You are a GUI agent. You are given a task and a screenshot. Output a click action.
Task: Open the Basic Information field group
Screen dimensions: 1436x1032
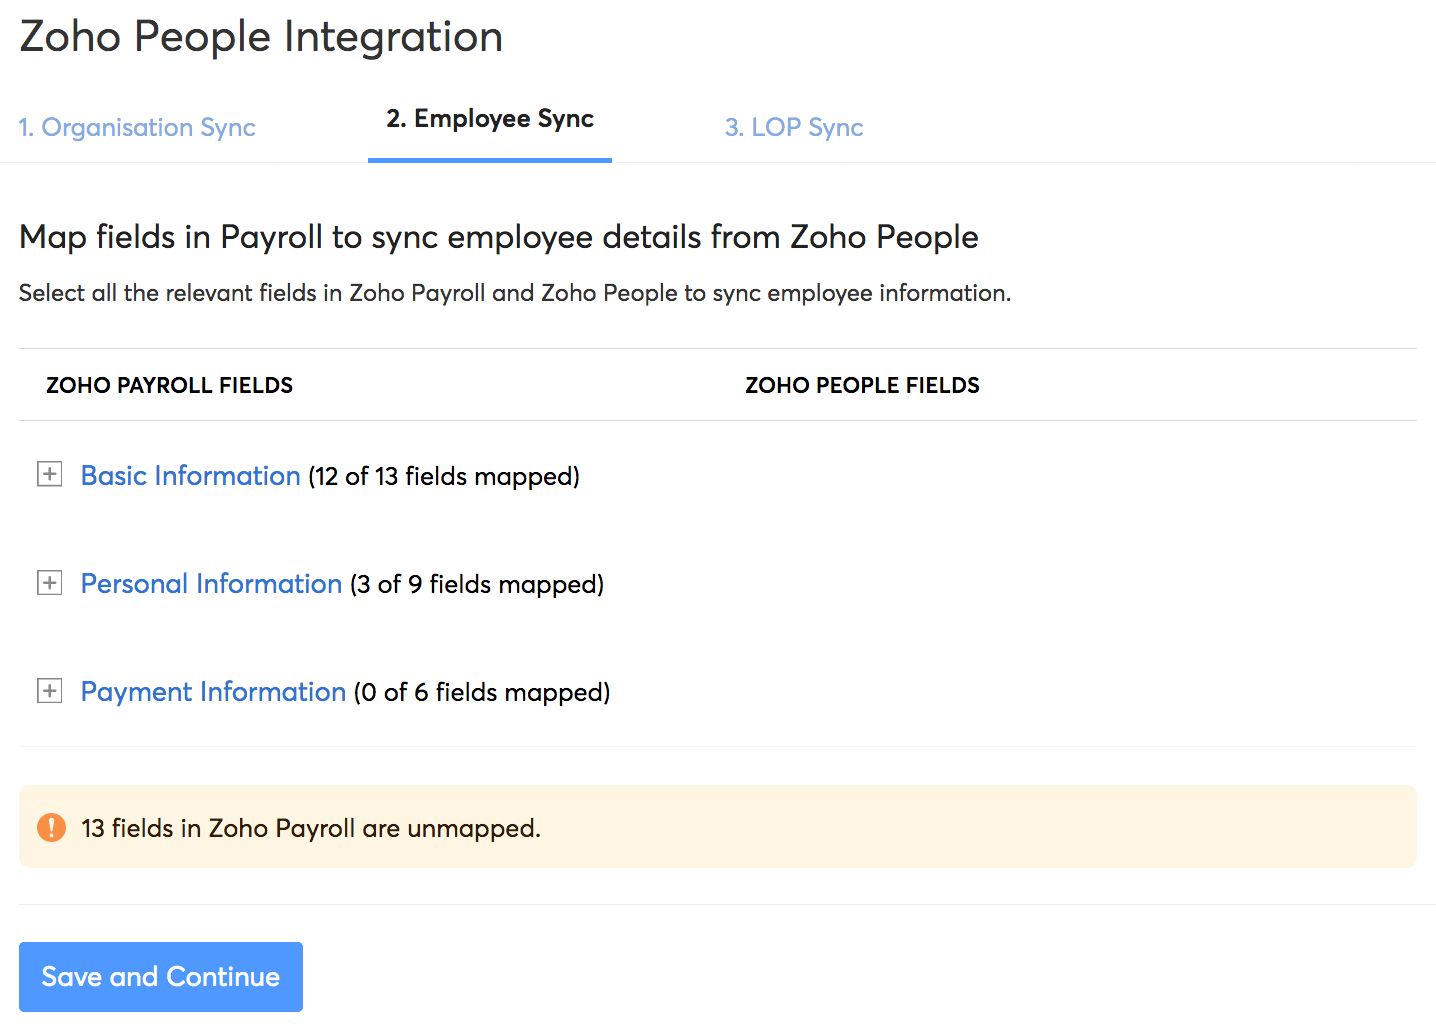pos(190,475)
